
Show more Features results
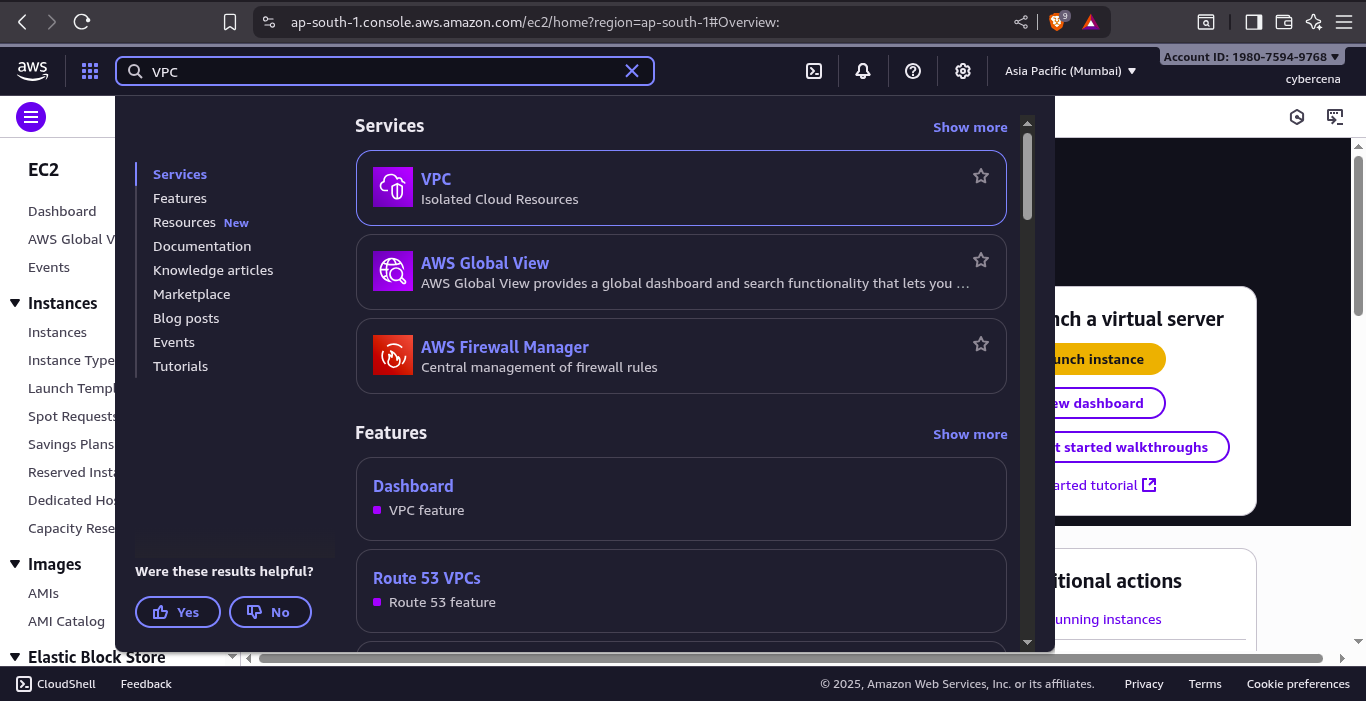tap(970, 434)
